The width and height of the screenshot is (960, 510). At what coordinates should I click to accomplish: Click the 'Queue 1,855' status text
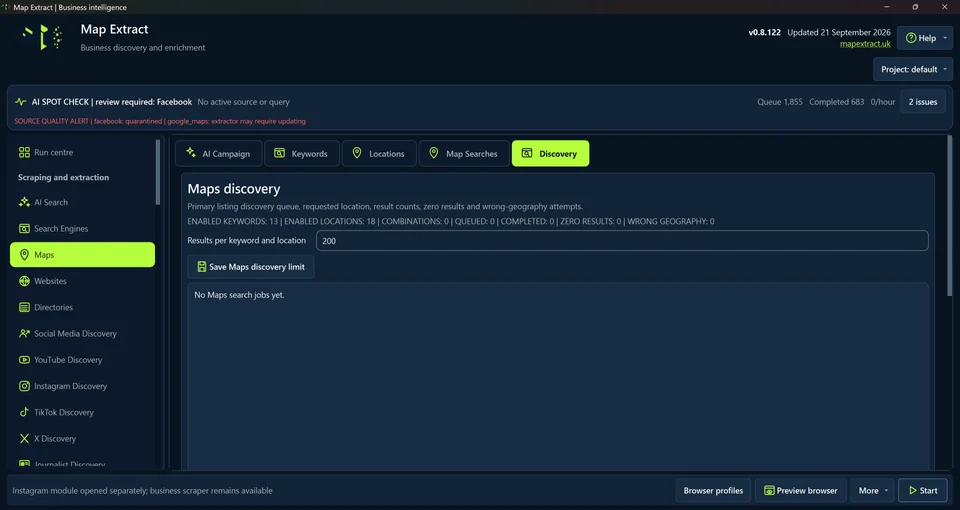tap(779, 102)
